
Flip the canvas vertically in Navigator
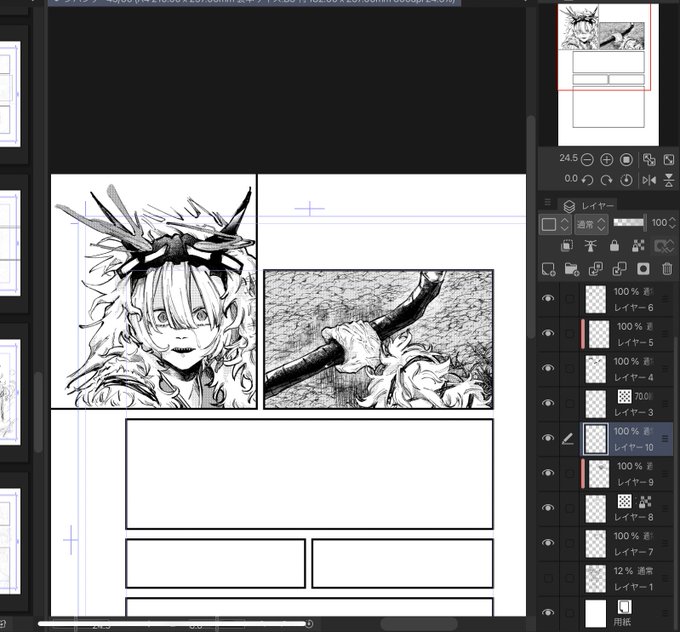669,180
